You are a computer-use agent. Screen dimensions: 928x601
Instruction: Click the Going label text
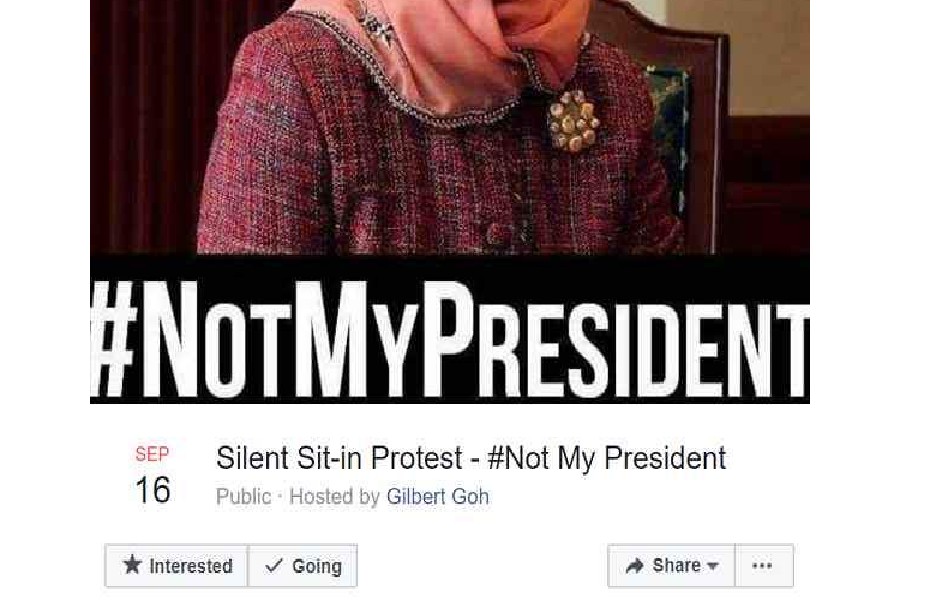317,567
